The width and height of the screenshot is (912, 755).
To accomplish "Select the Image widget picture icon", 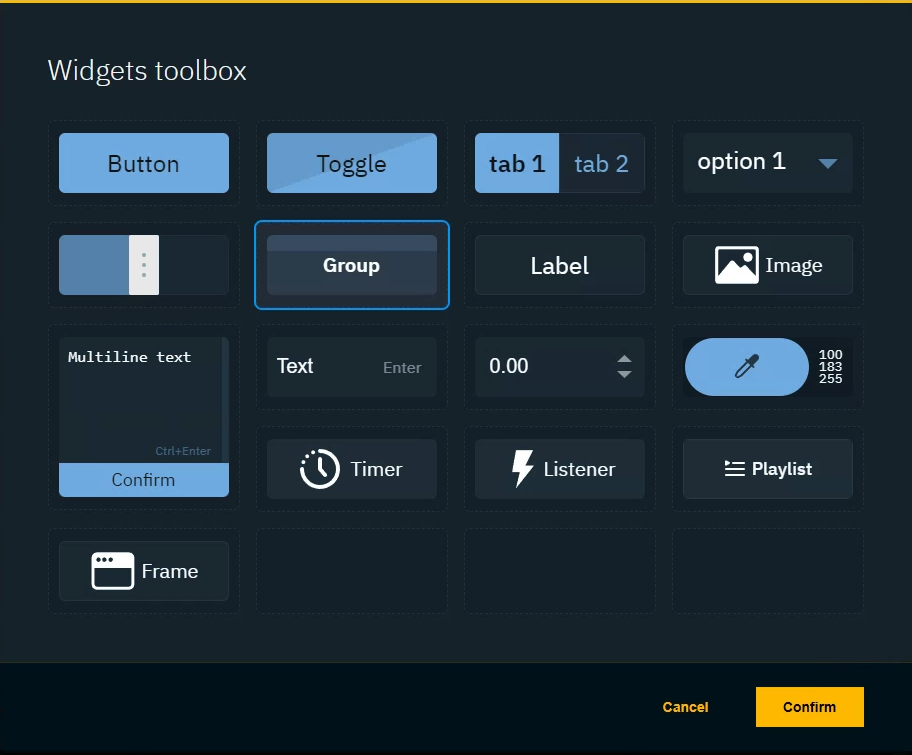I will (736, 265).
